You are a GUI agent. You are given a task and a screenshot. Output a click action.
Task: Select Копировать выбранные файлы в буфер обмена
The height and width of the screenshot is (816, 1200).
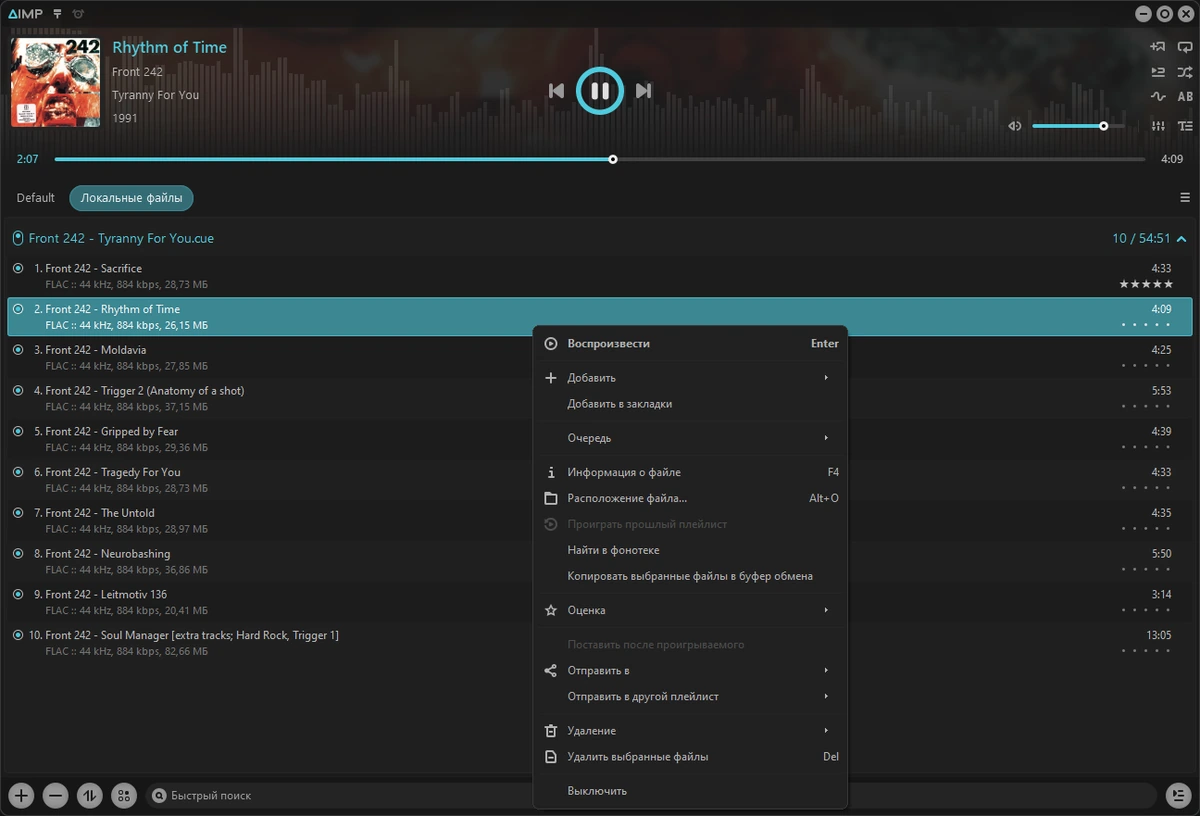pos(690,576)
